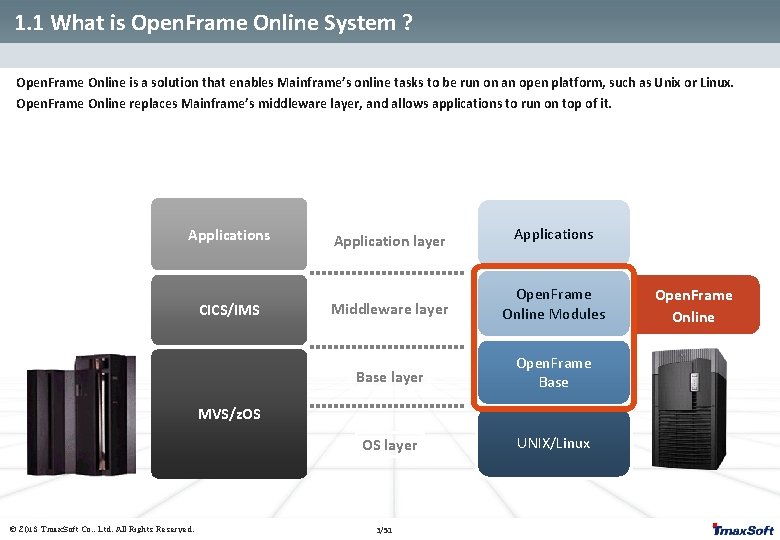Select the light blue Applications box

pos(554,232)
